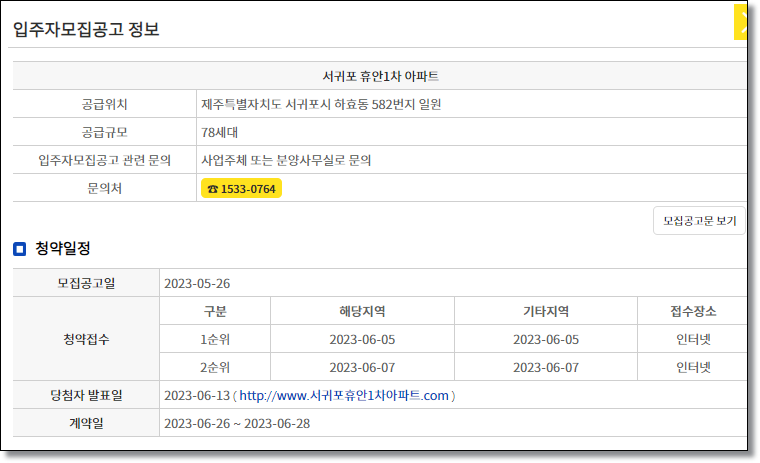This screenshot has width=760, height=463.
Task: Click the 해당지역 column header
Action: 362,311
